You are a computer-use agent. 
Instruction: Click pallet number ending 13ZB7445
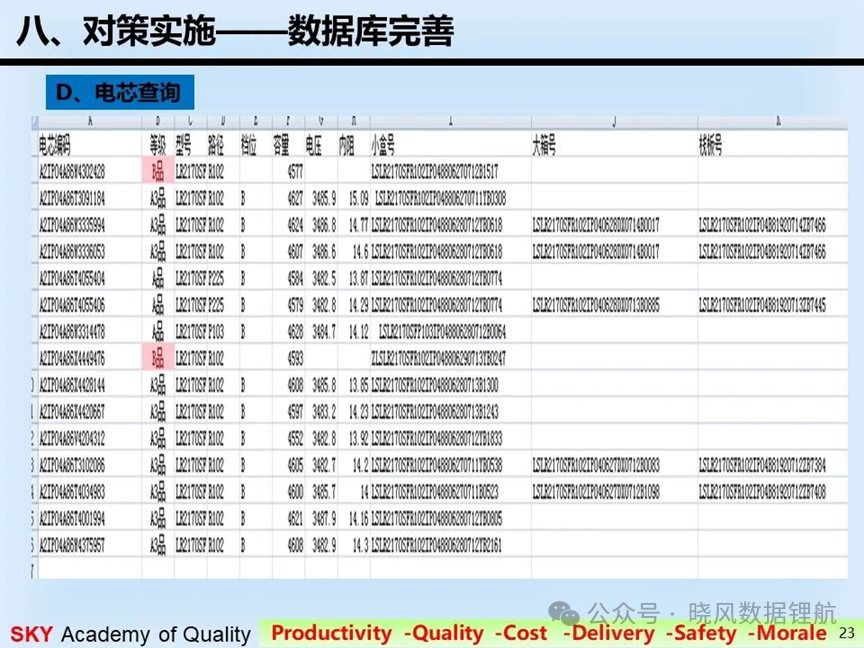[x=763, y=305]
